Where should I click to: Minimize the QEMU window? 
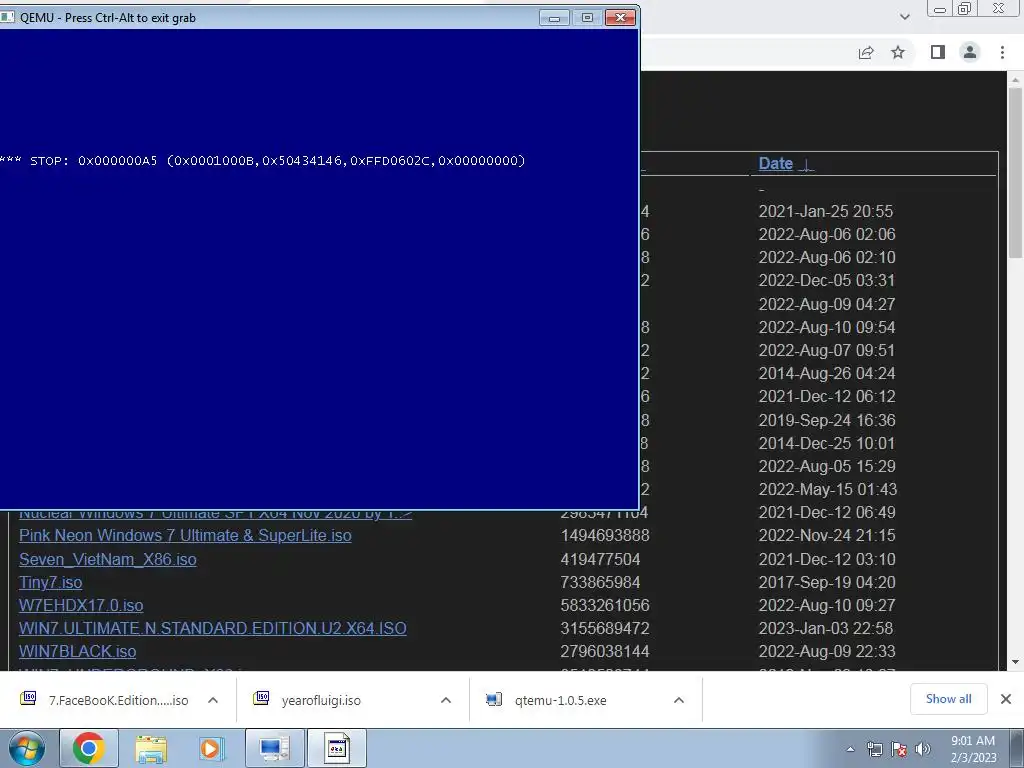coord(554,18)
